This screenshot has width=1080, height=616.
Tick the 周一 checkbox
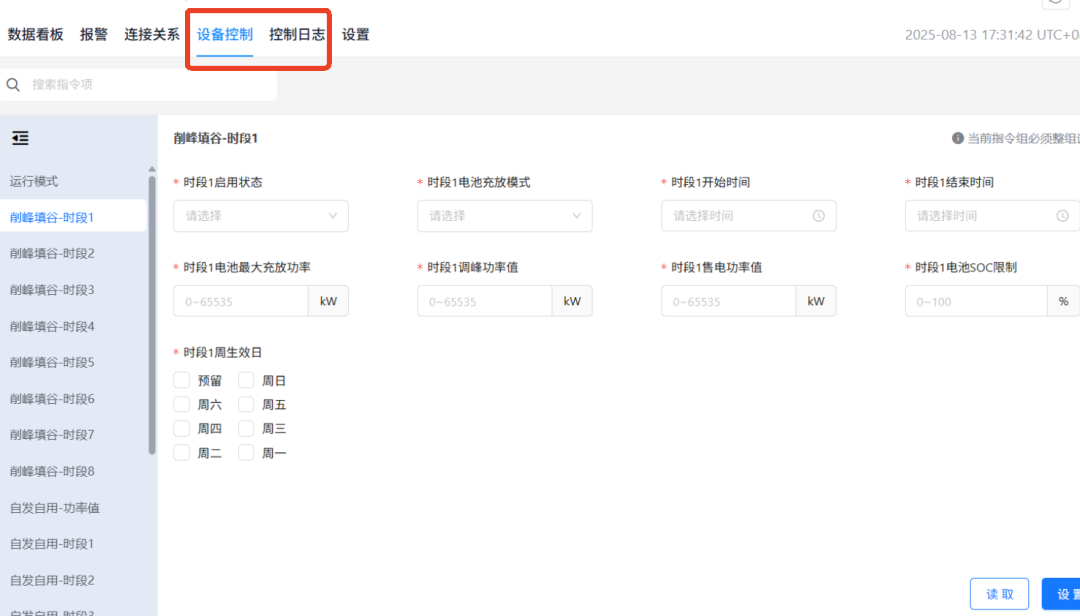pyautogui.click(x=246, y=453)
